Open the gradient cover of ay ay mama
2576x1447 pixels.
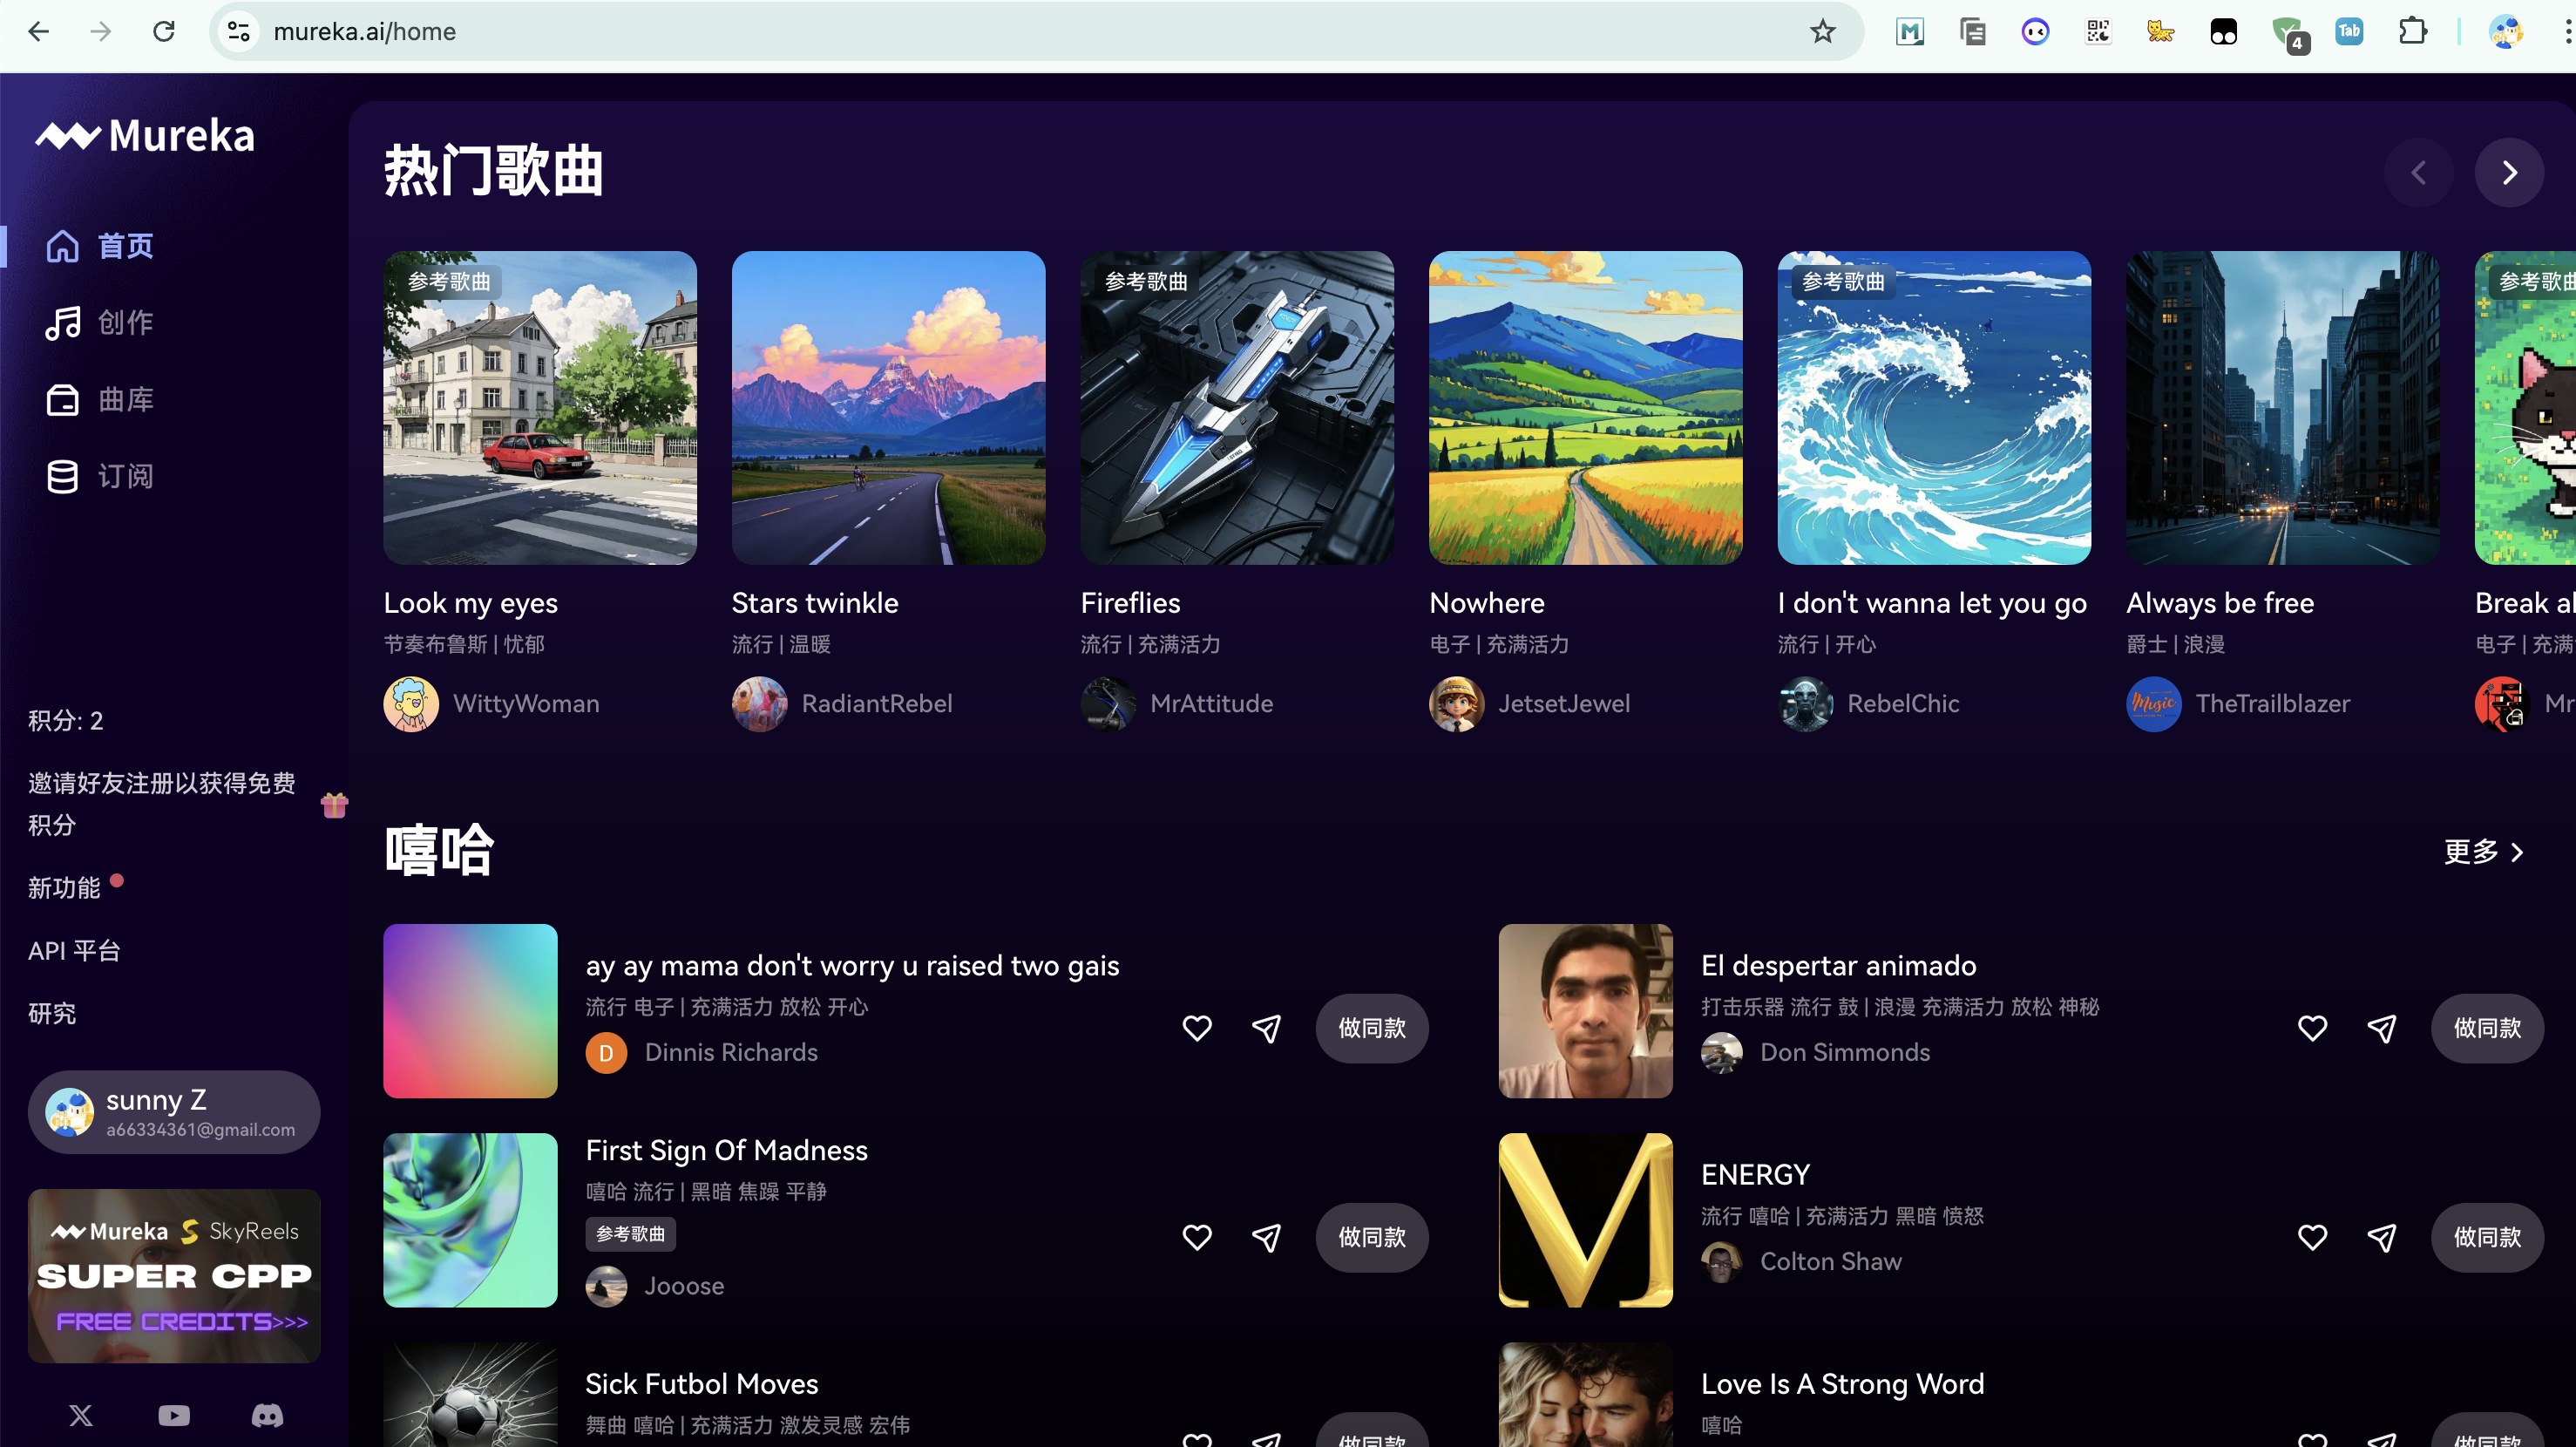[470, 1011]
